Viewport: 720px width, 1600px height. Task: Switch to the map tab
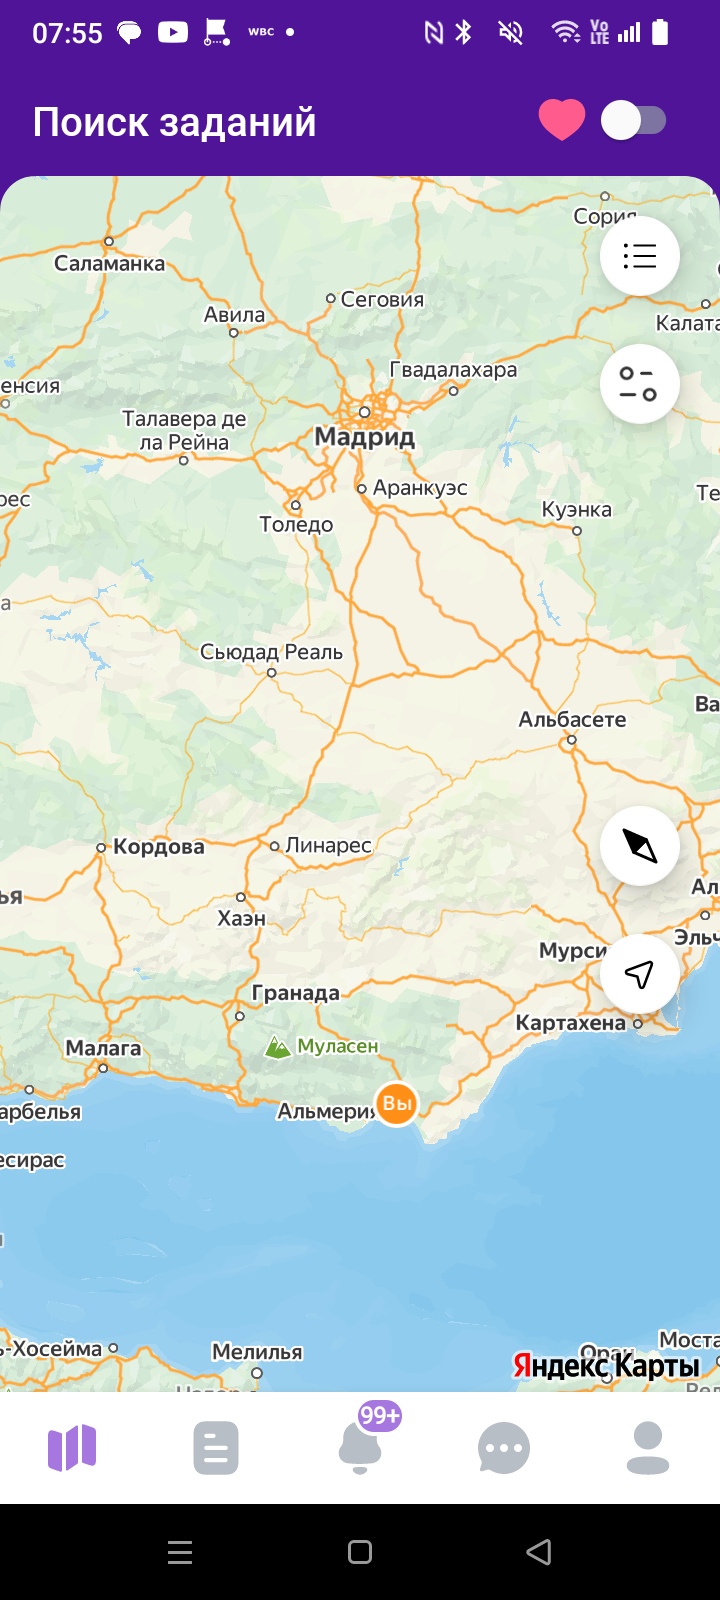72,1448
